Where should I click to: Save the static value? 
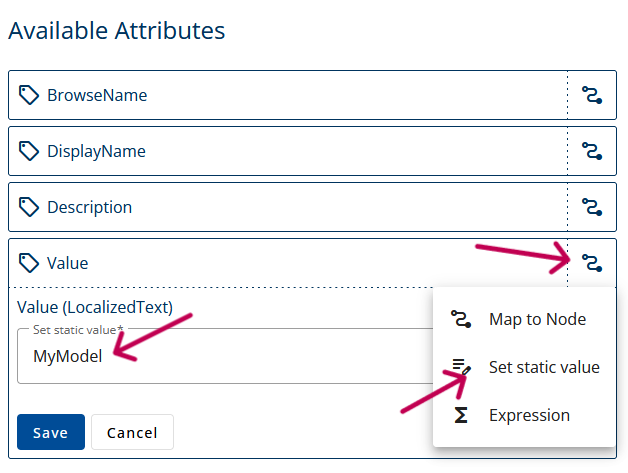point(51,432)
